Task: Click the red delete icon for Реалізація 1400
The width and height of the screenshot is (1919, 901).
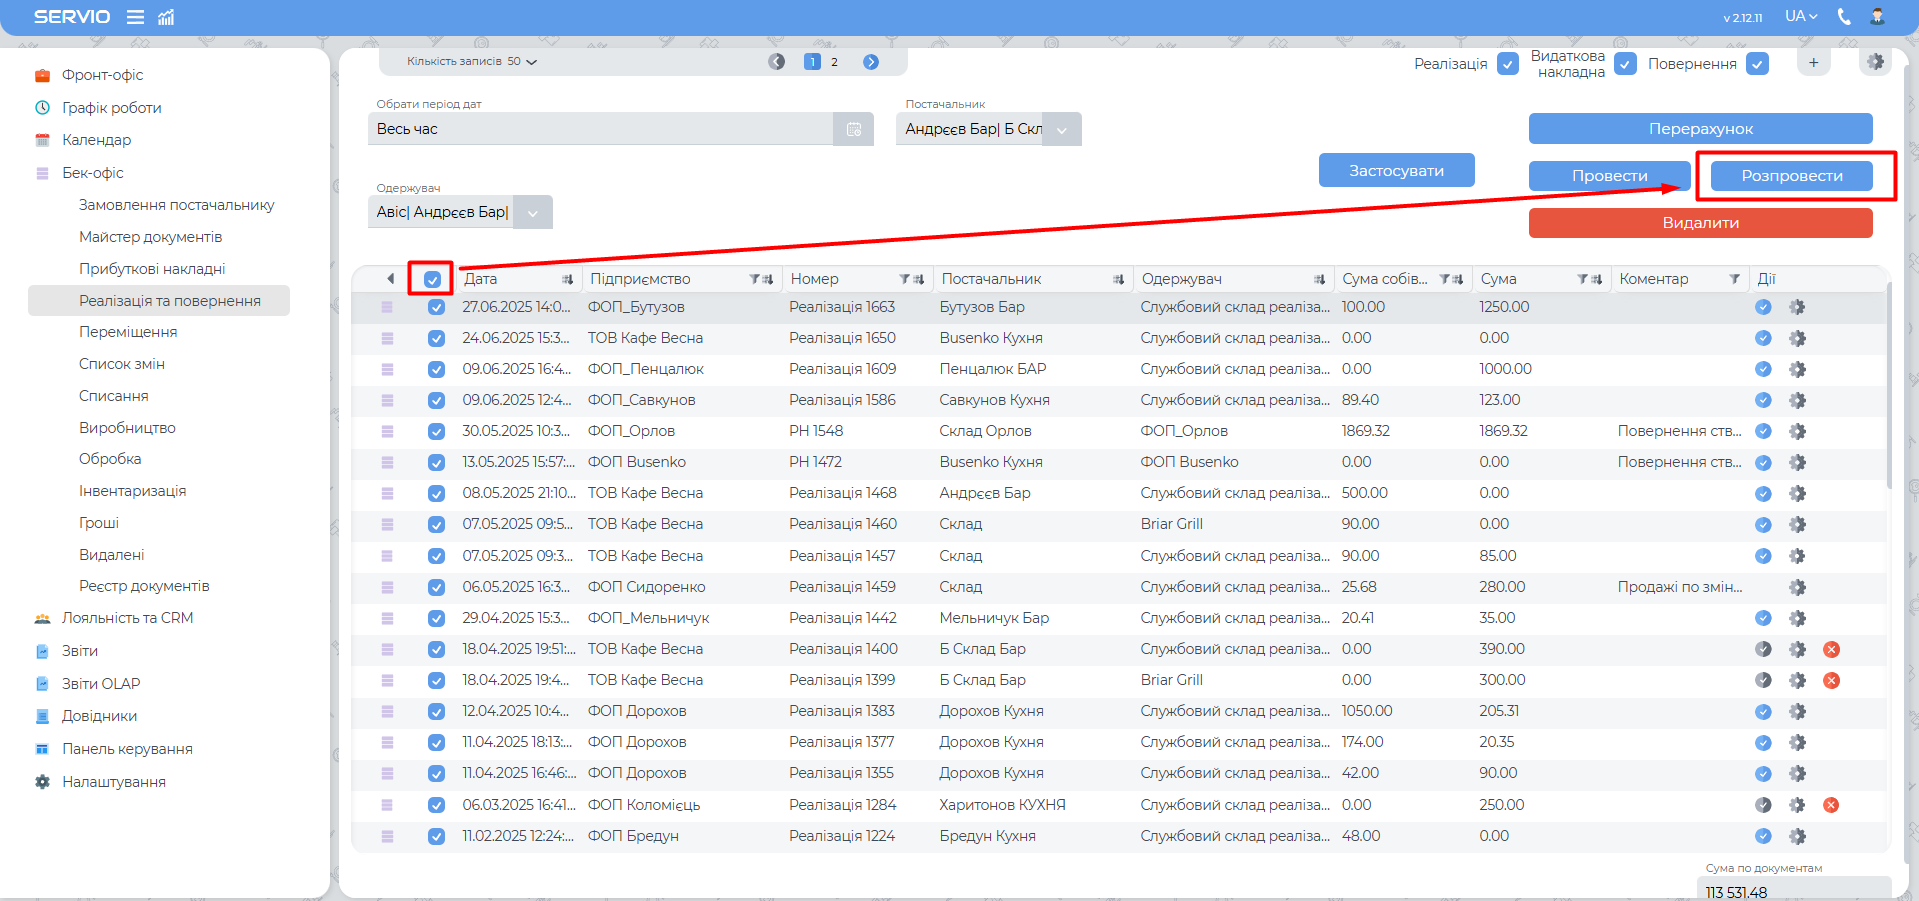Action: pos(1831,650)
